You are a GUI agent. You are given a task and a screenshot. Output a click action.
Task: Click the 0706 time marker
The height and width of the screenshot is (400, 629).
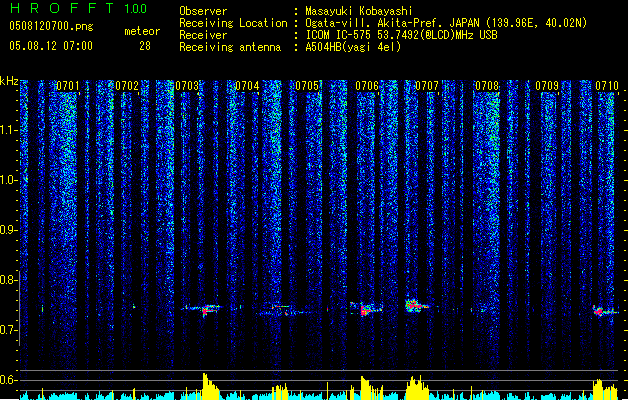(x=367, y=86)
